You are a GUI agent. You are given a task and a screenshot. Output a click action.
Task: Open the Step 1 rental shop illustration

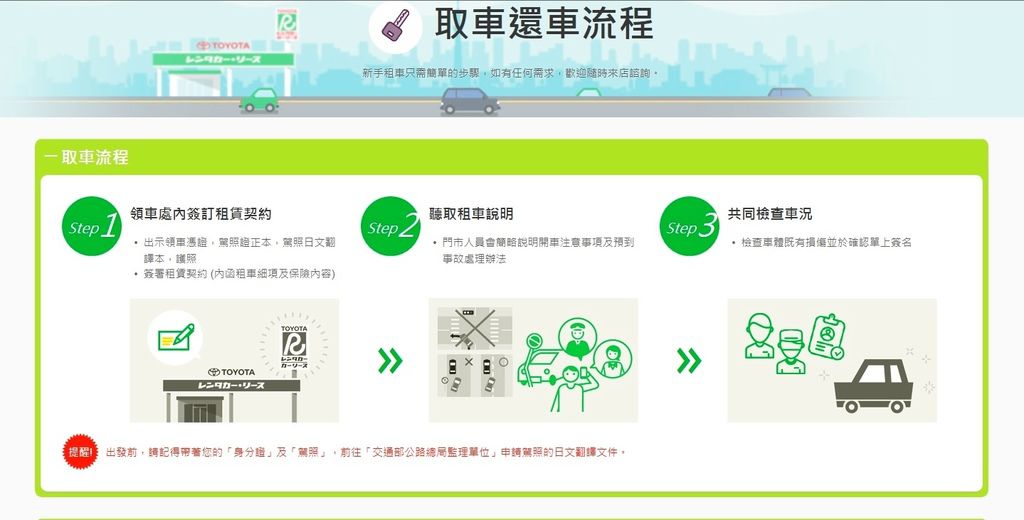point(234,361)
